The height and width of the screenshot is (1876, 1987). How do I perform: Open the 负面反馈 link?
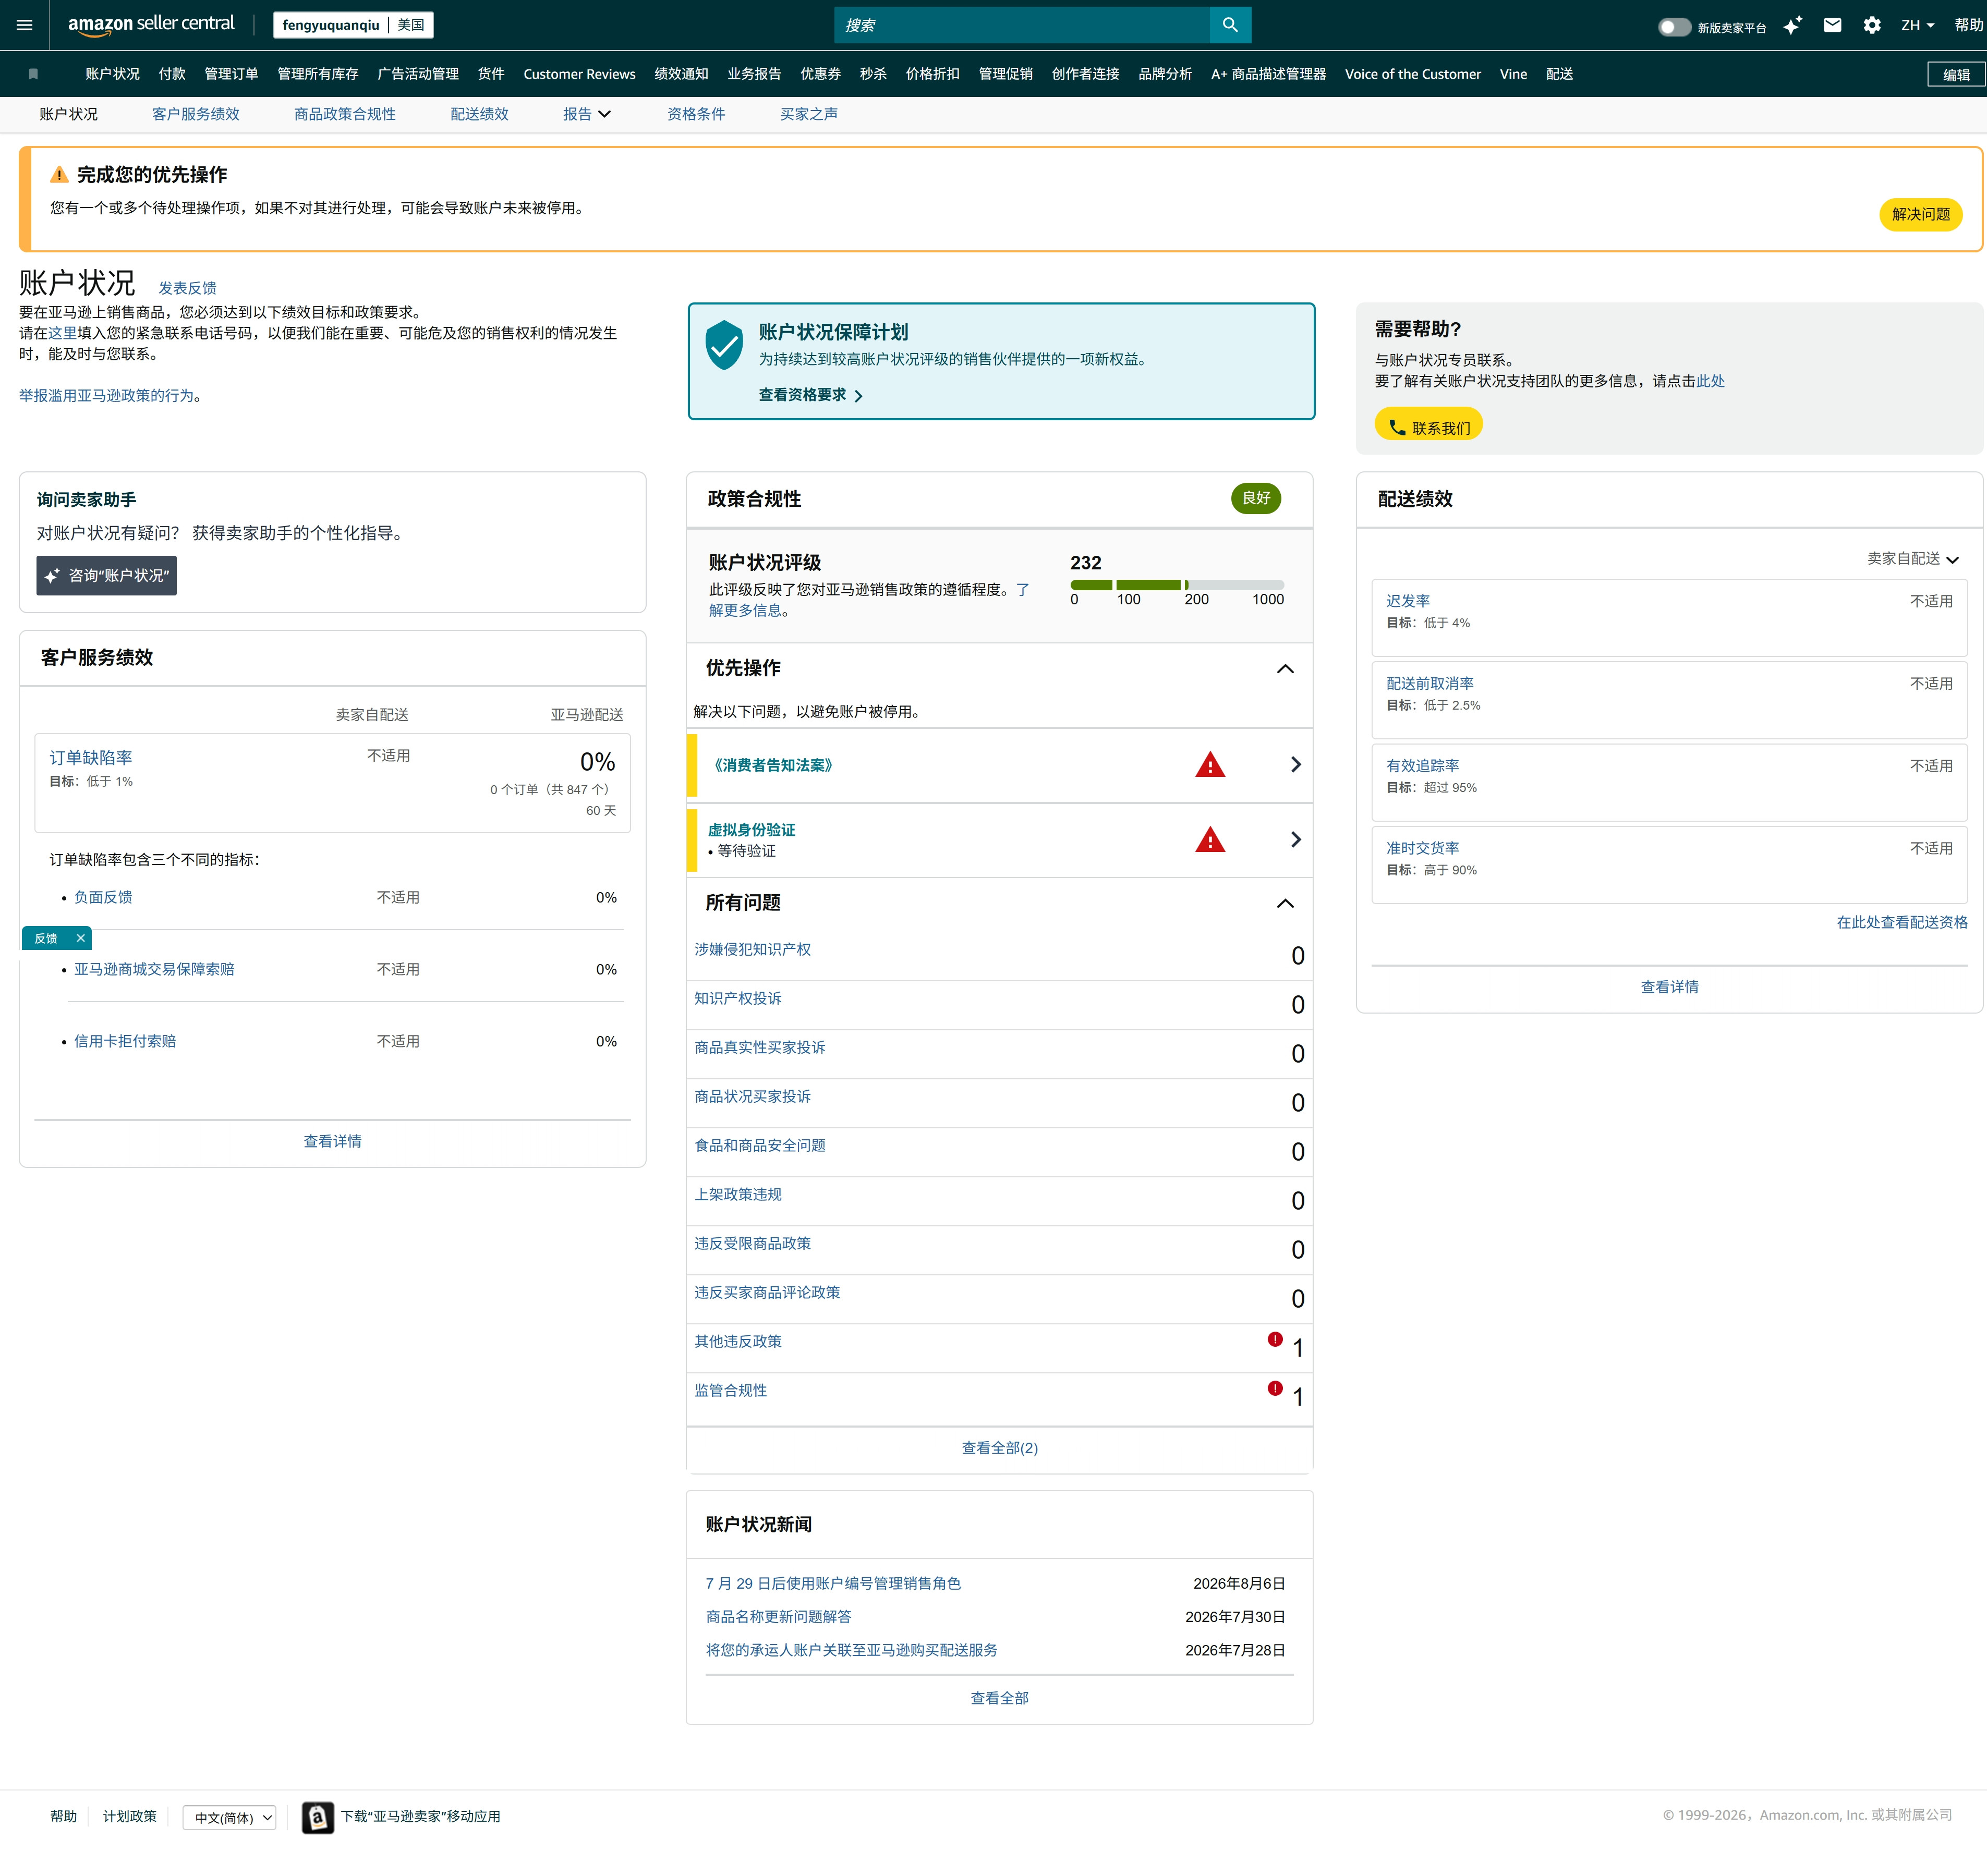tap(103, 898)
